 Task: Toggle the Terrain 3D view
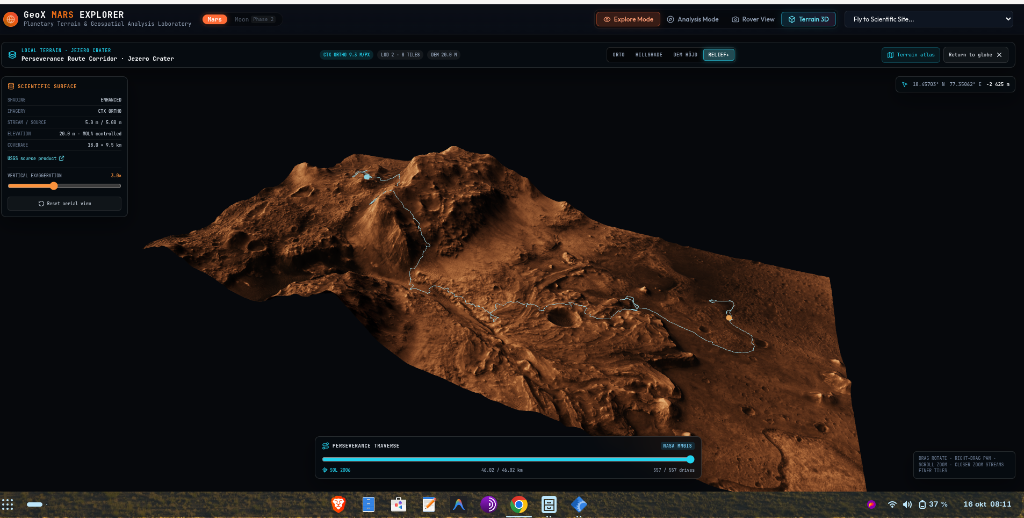pos(808,20)
